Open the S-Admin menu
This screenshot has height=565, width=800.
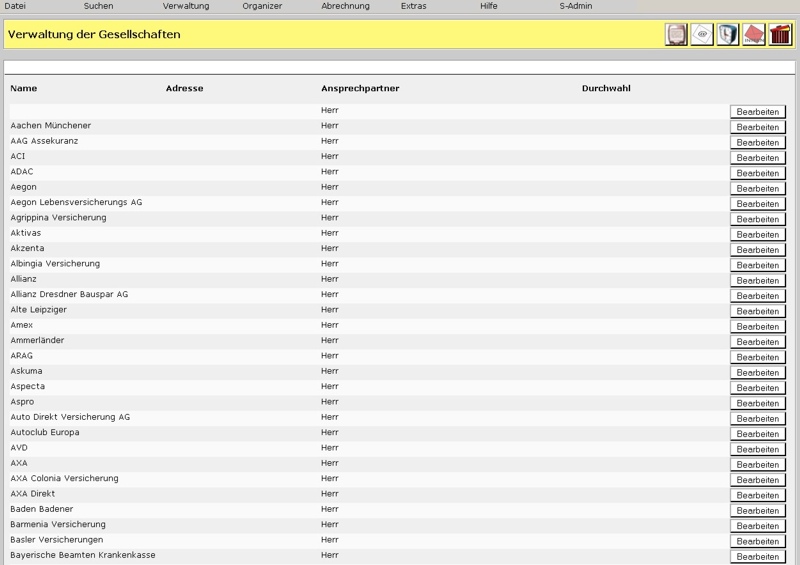click(x=576, y=6)
